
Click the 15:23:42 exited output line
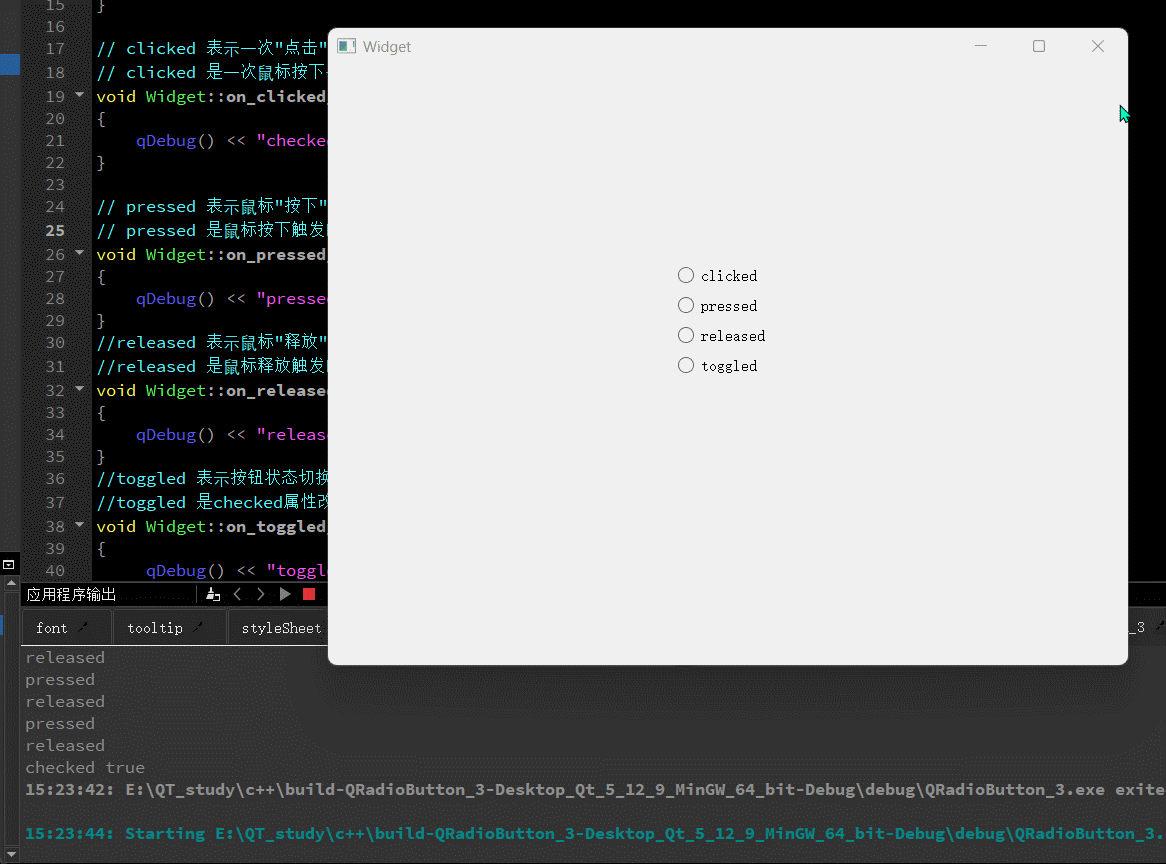[594, 790]
